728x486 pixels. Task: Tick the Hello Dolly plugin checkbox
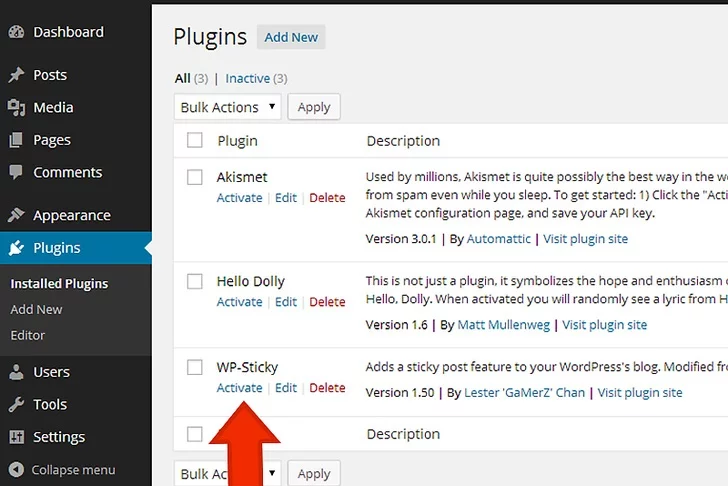pyautogui.click(x=195, y=282)
